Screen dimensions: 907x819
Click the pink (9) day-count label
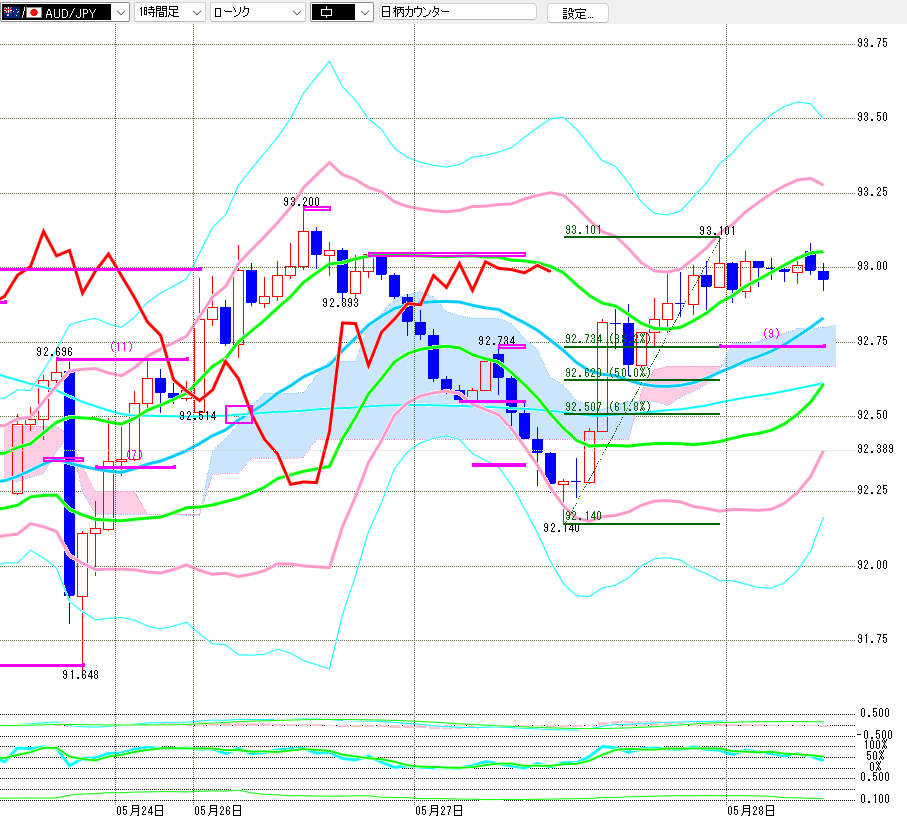(x=771, y=333)
